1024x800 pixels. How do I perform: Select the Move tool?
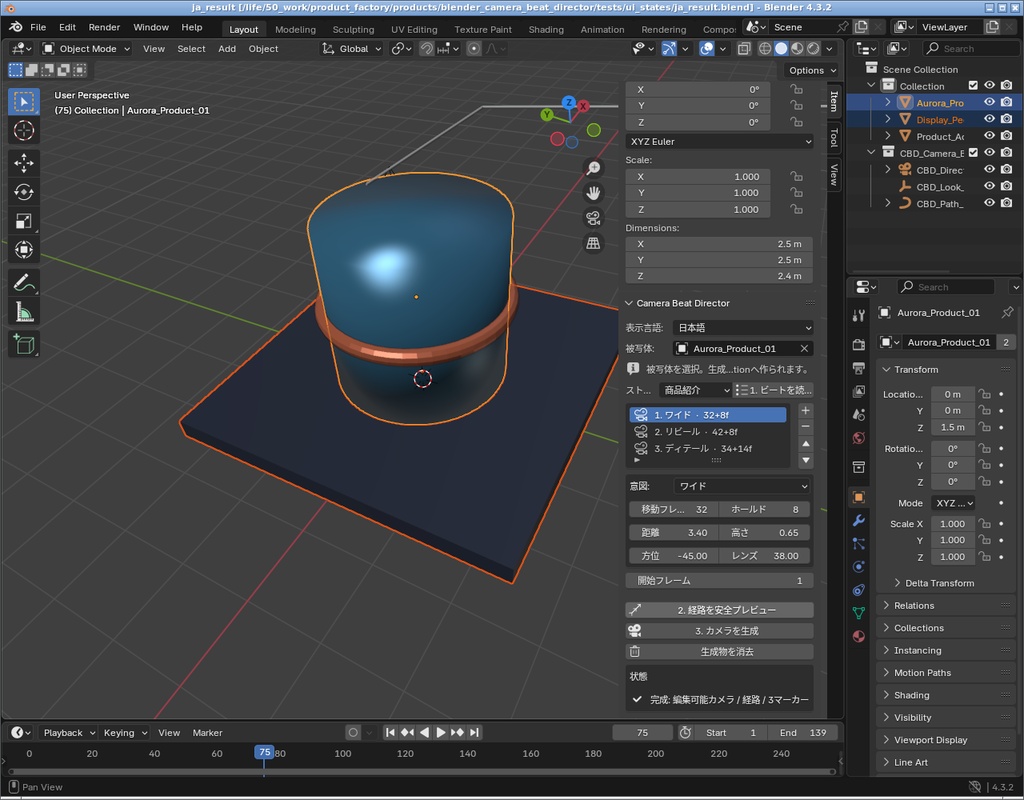coord(24,163)
